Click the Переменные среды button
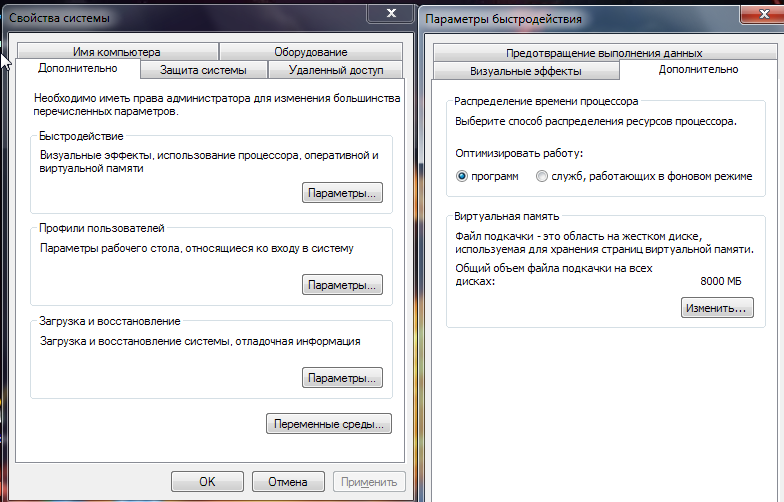The height and width of the screenshot is (502, 784). (x=328, y=424)
